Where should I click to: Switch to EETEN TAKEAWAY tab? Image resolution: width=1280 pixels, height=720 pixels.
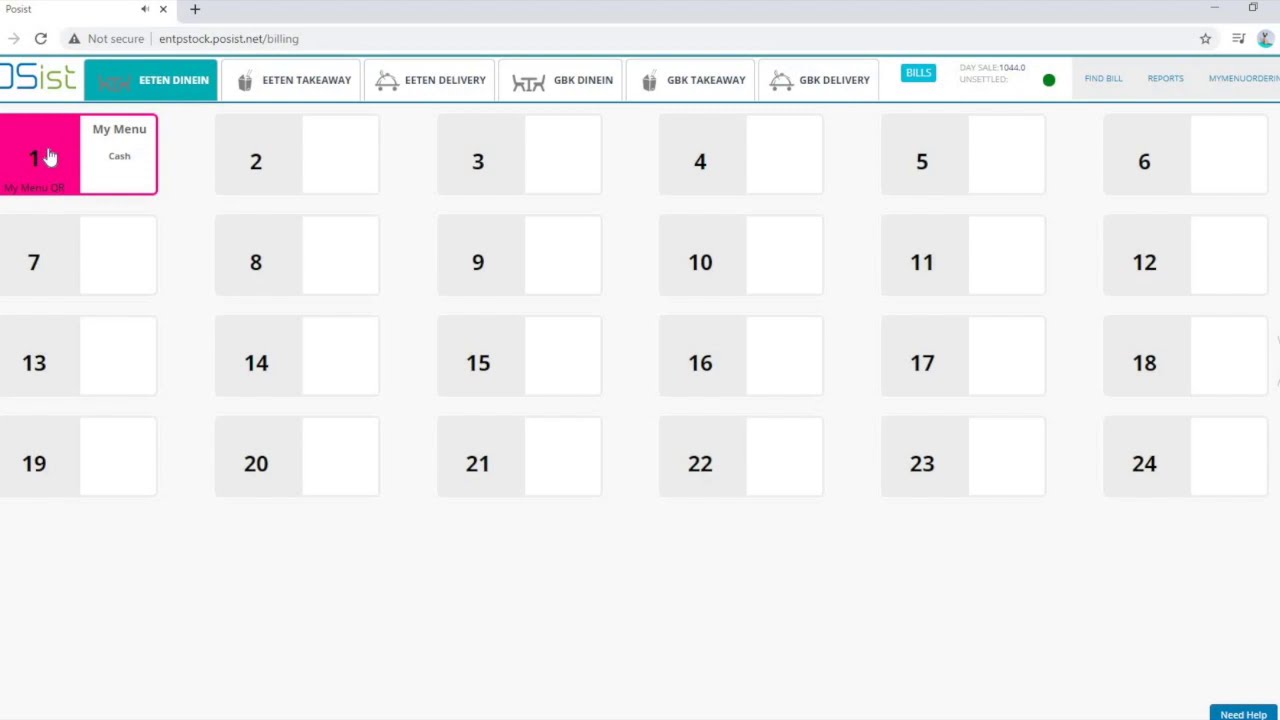pyautogui.click(x=293, y=80)
